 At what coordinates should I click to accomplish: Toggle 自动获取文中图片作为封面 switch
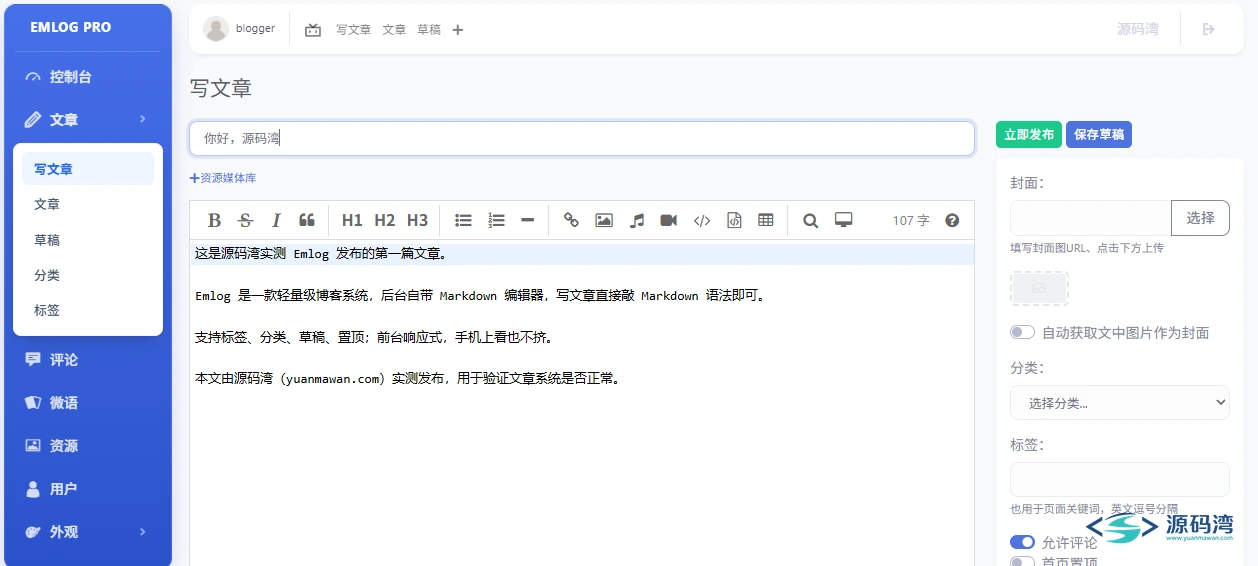(1022, 332)
